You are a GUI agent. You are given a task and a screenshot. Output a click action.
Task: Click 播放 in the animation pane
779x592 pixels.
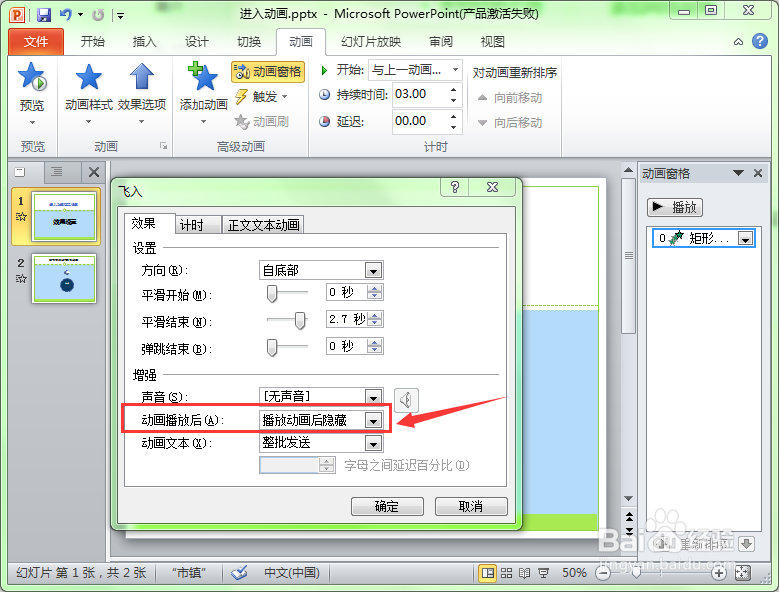click(x=675, y=207)
